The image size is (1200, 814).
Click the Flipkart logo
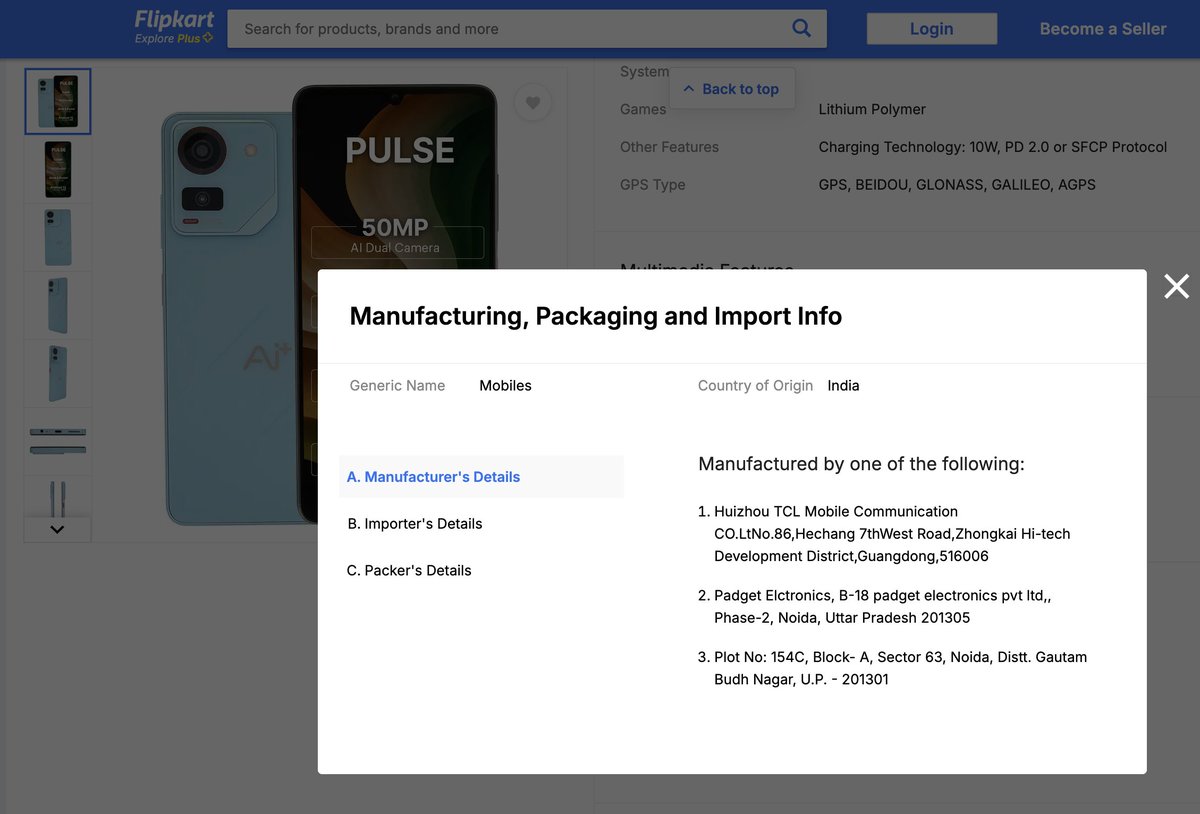point(174,20)
